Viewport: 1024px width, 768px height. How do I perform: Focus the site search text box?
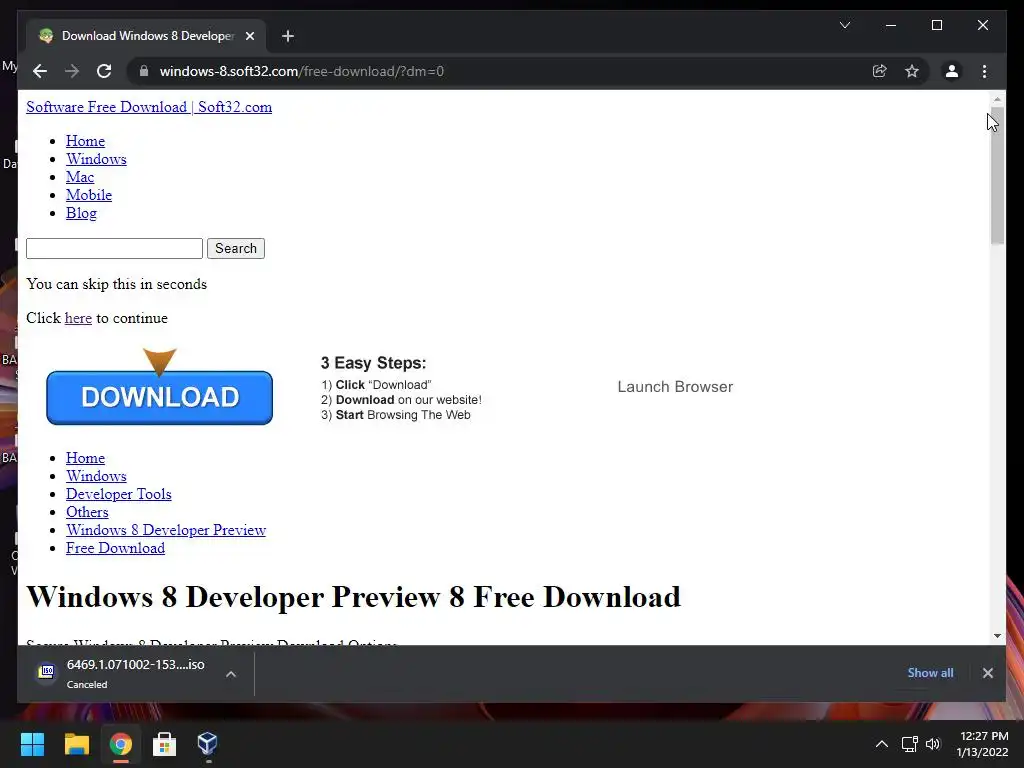tap(114, 248)
